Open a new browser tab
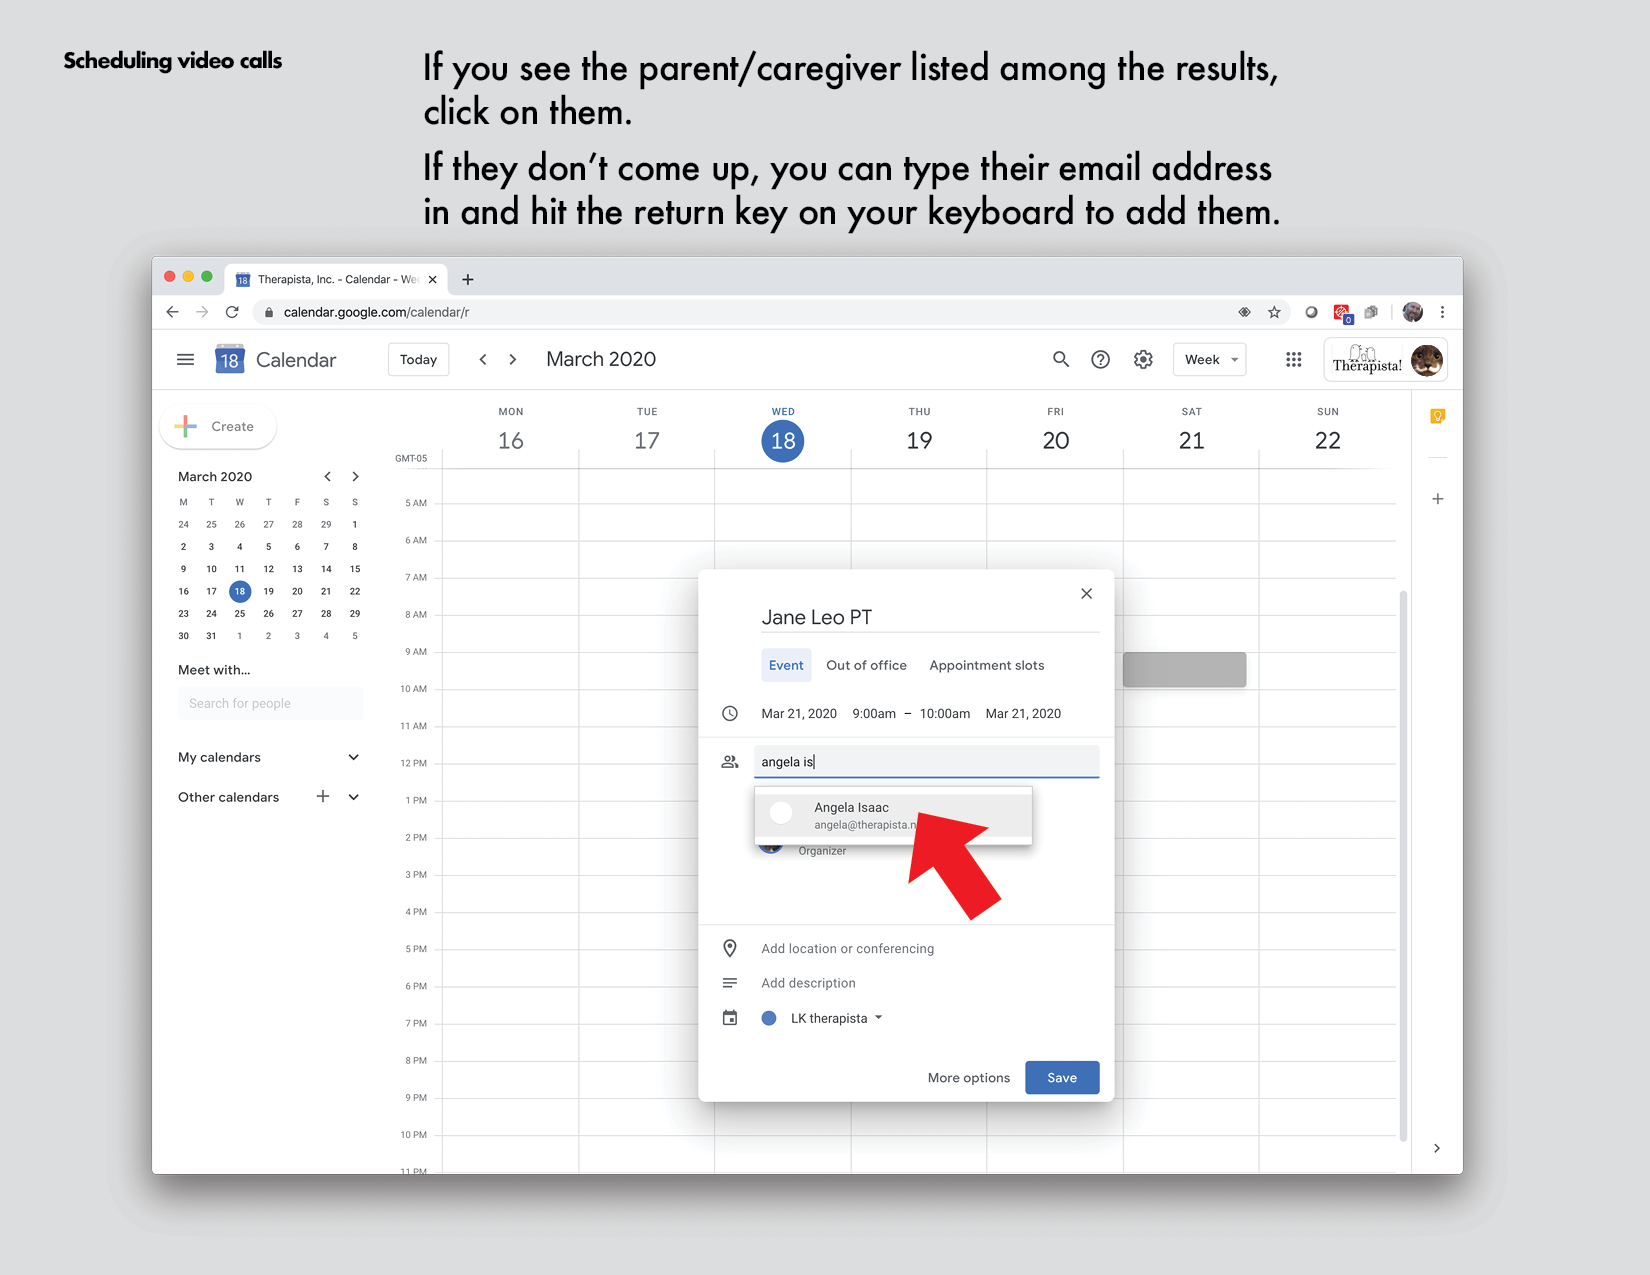The width and height of the screenshot is (1650, 1275). 467,279
